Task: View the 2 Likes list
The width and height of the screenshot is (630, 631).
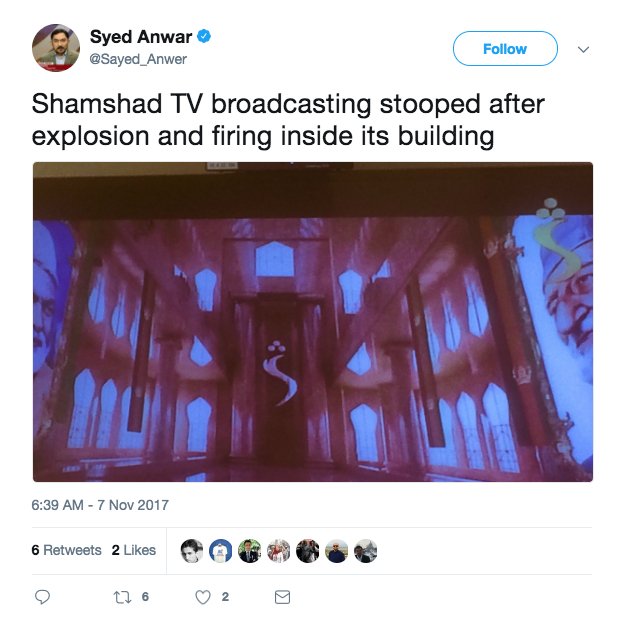Action: pyautogui.click(x=134, y=550)
